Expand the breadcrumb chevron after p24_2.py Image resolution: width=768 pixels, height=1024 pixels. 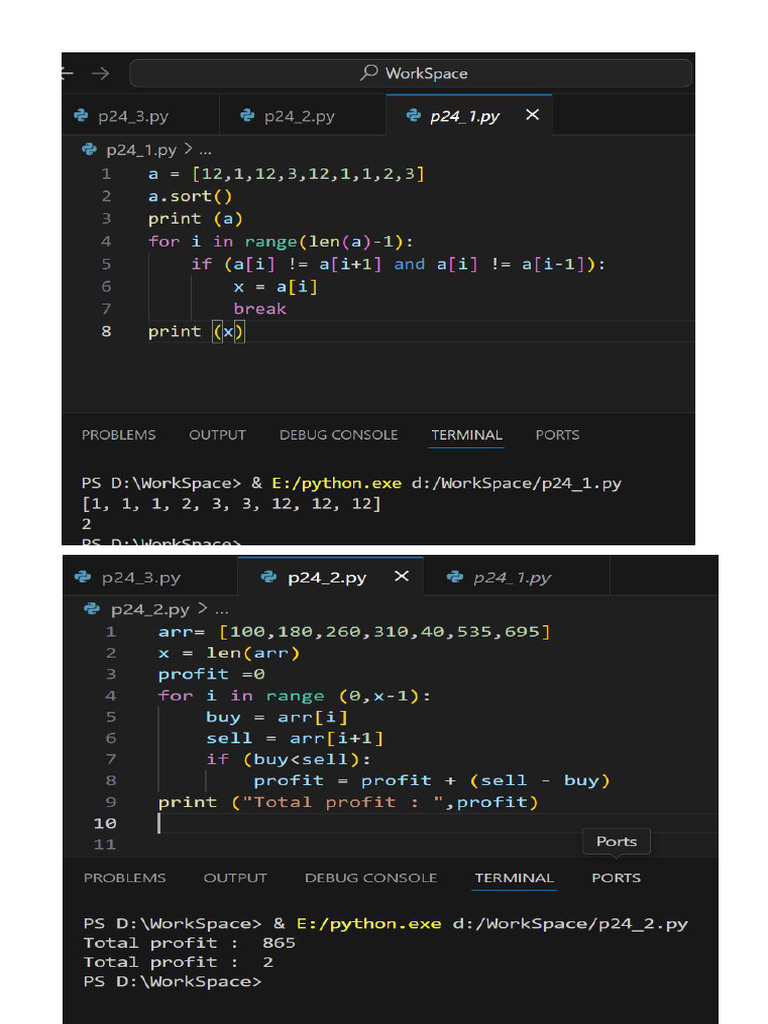pyautogui.click(x=202, y=609)
